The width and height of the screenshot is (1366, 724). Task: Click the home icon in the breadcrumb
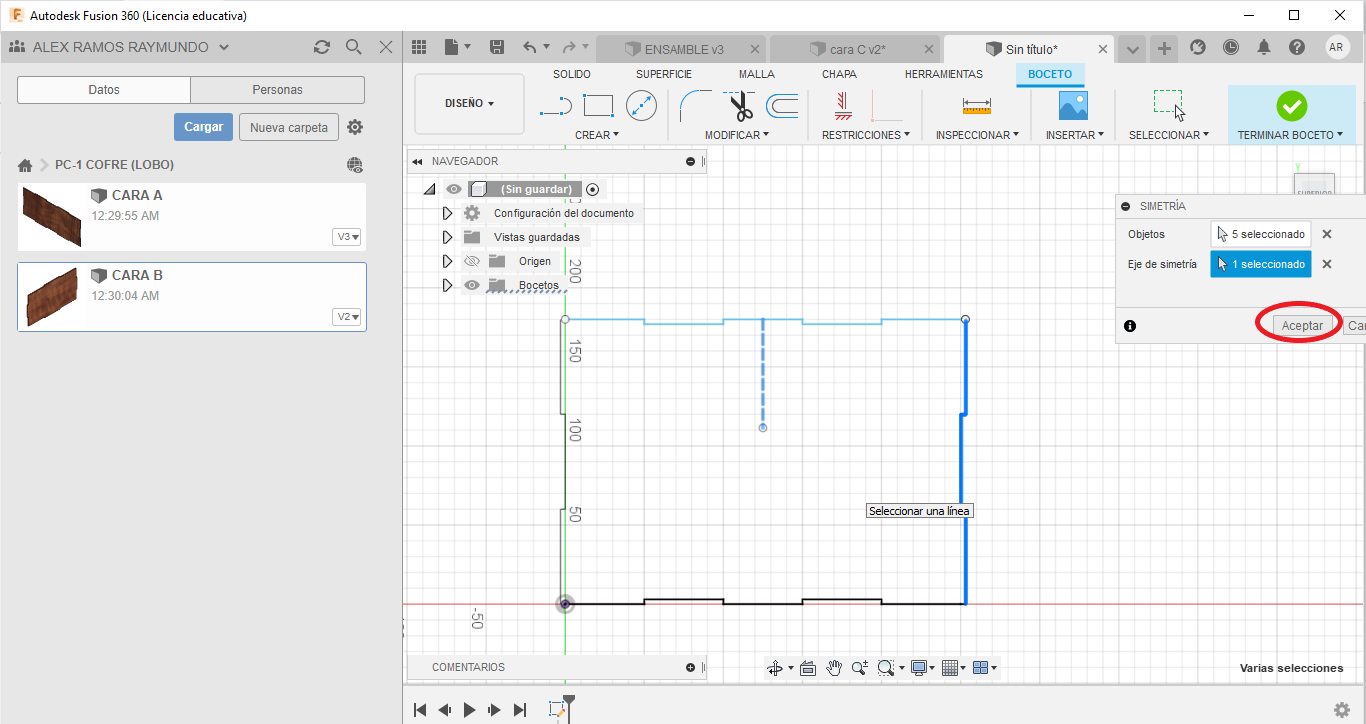pyautogui.click(x=25, y=165)
